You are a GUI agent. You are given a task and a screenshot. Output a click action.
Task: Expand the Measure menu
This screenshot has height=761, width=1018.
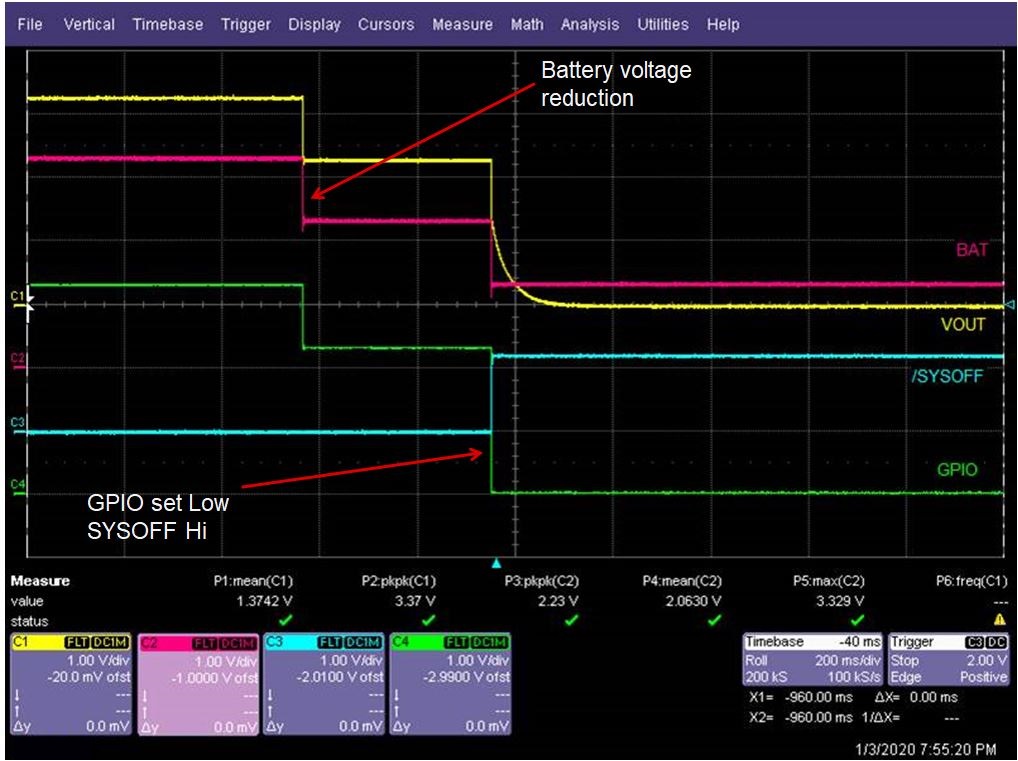pyautogui.click(x=462, y=24)
